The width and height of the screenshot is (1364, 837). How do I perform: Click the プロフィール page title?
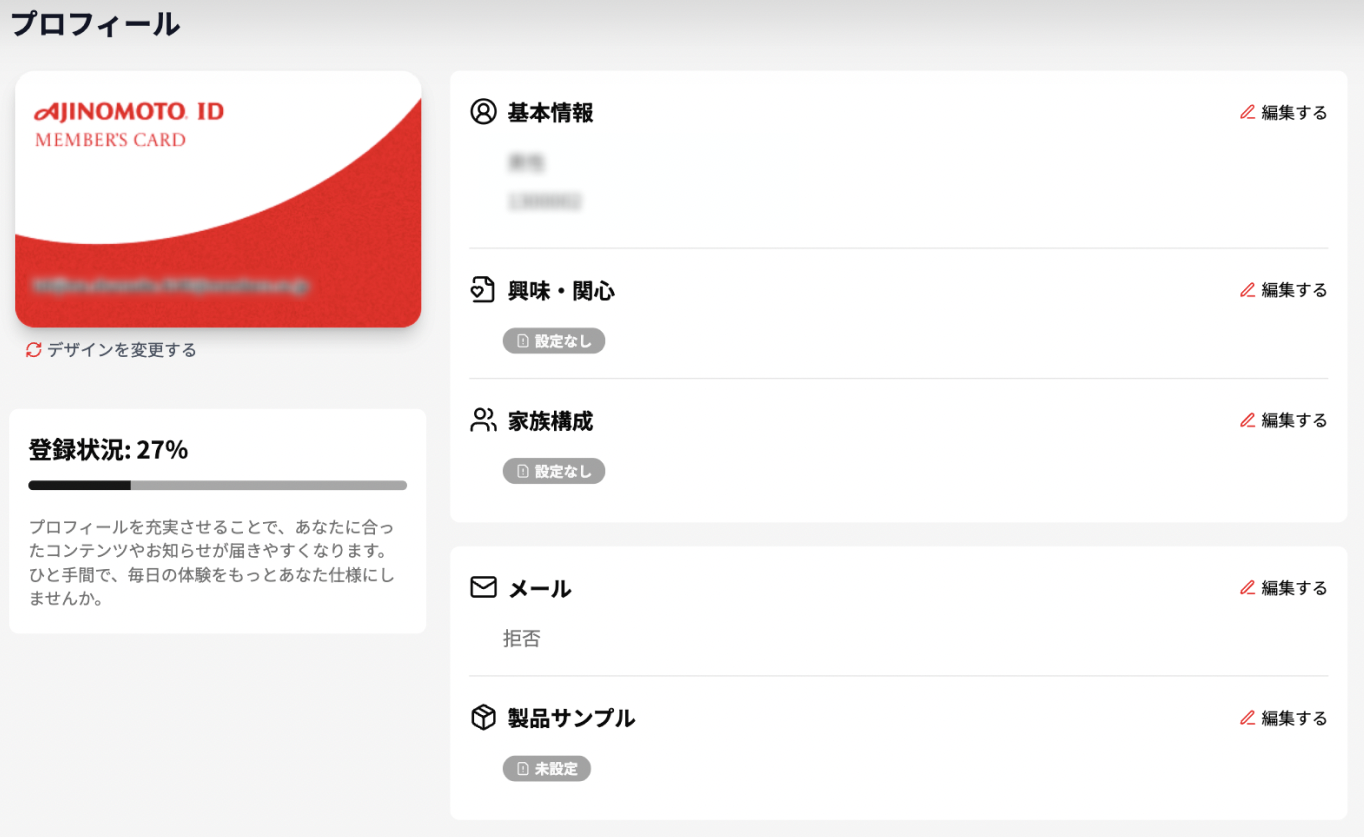[x=95, y=24]
